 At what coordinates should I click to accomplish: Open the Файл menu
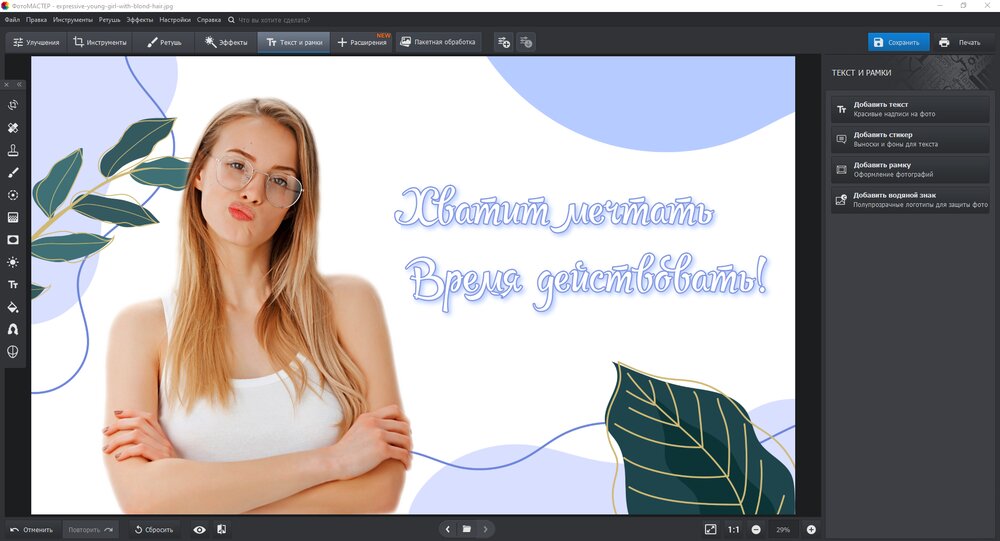pos(12,20)
